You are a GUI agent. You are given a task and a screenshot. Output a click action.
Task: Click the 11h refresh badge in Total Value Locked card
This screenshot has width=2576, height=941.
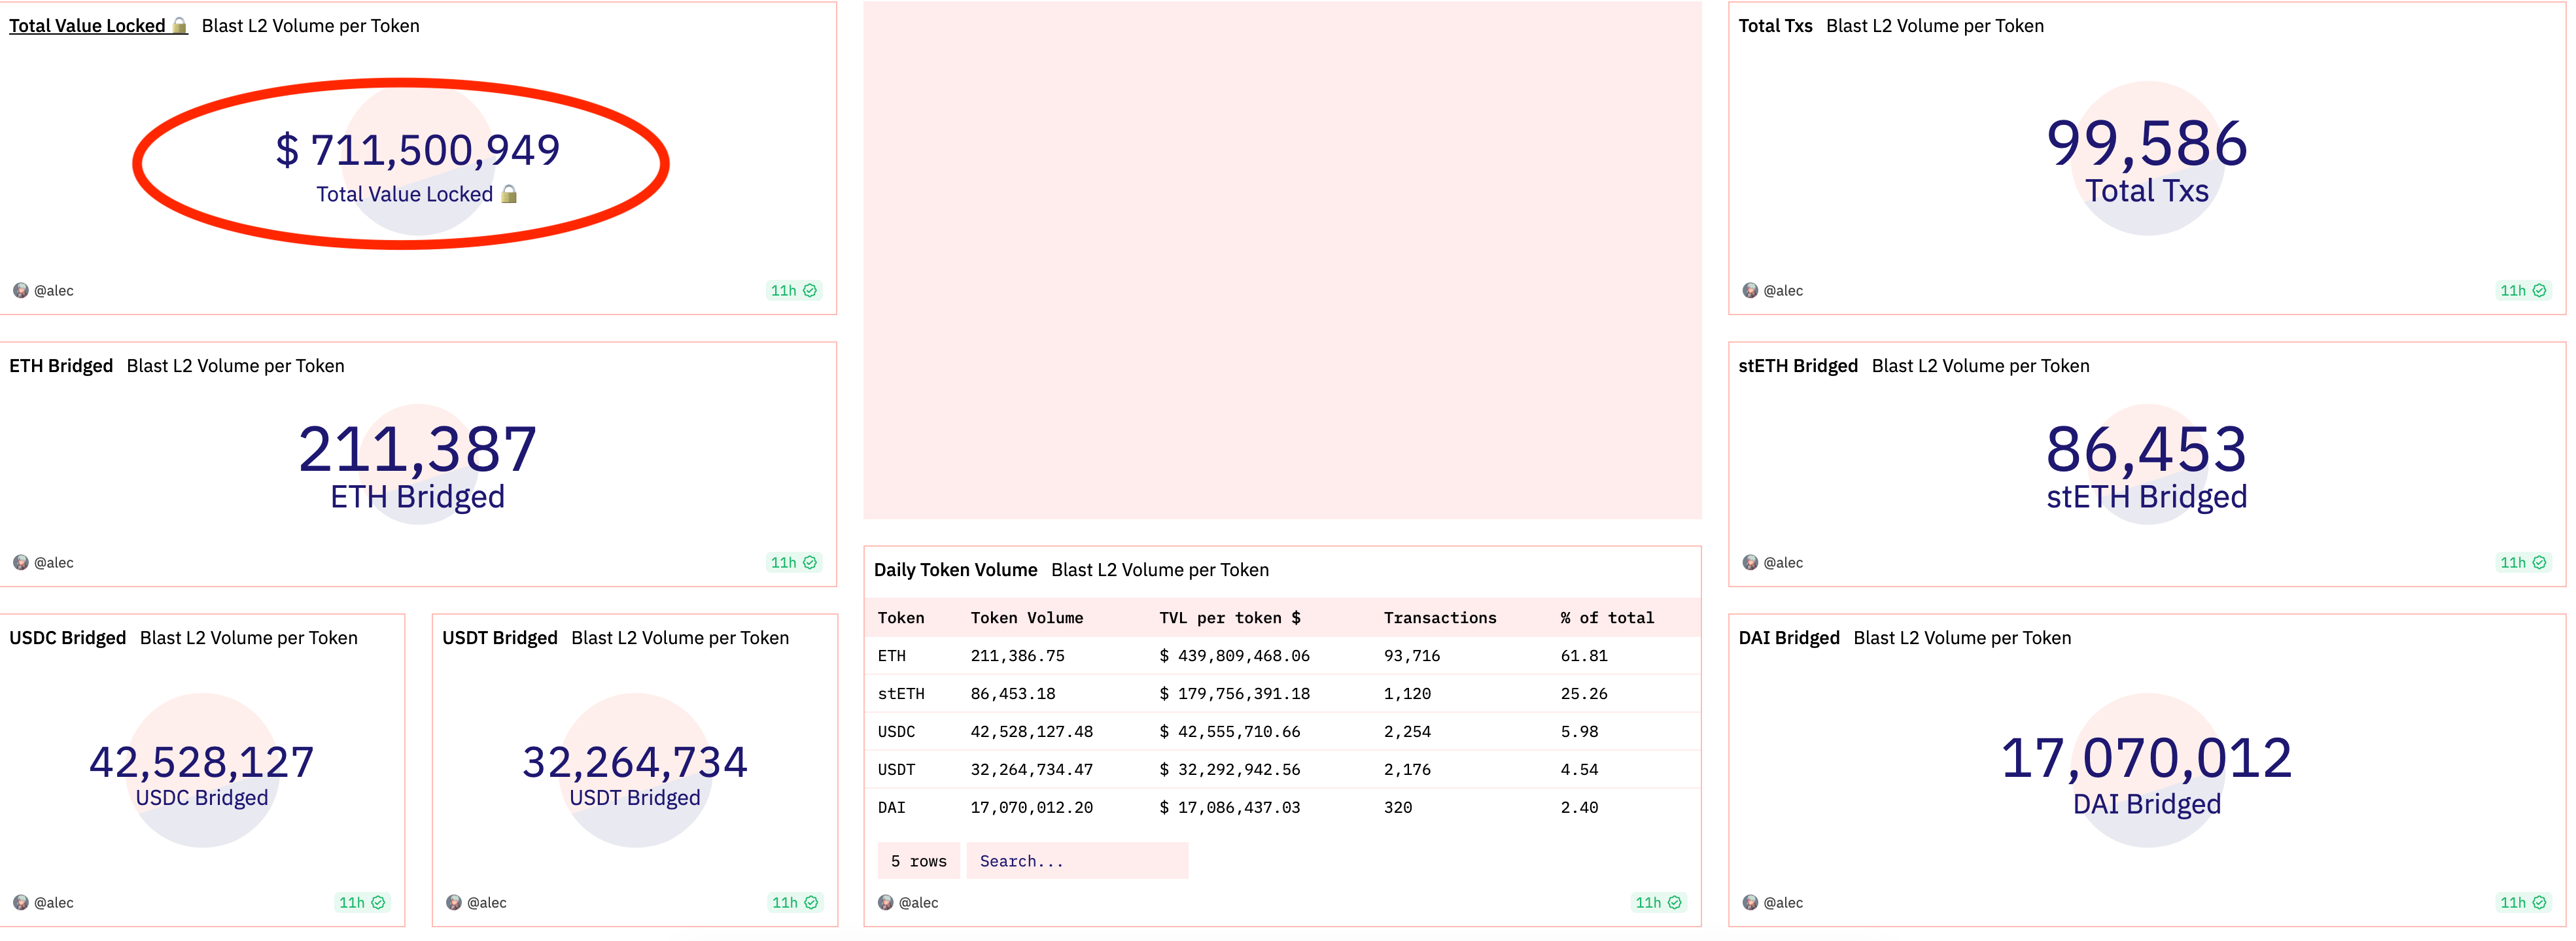794,291
